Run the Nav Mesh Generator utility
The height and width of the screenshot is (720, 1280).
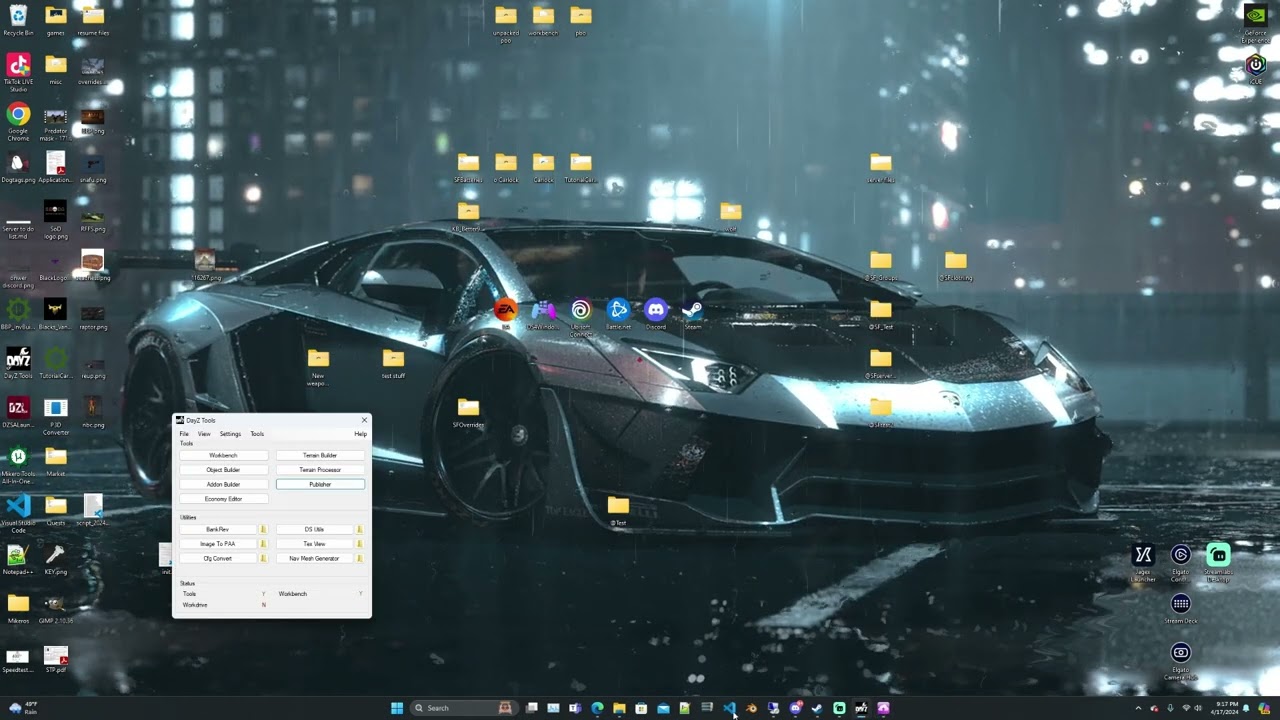coord(314,558)
